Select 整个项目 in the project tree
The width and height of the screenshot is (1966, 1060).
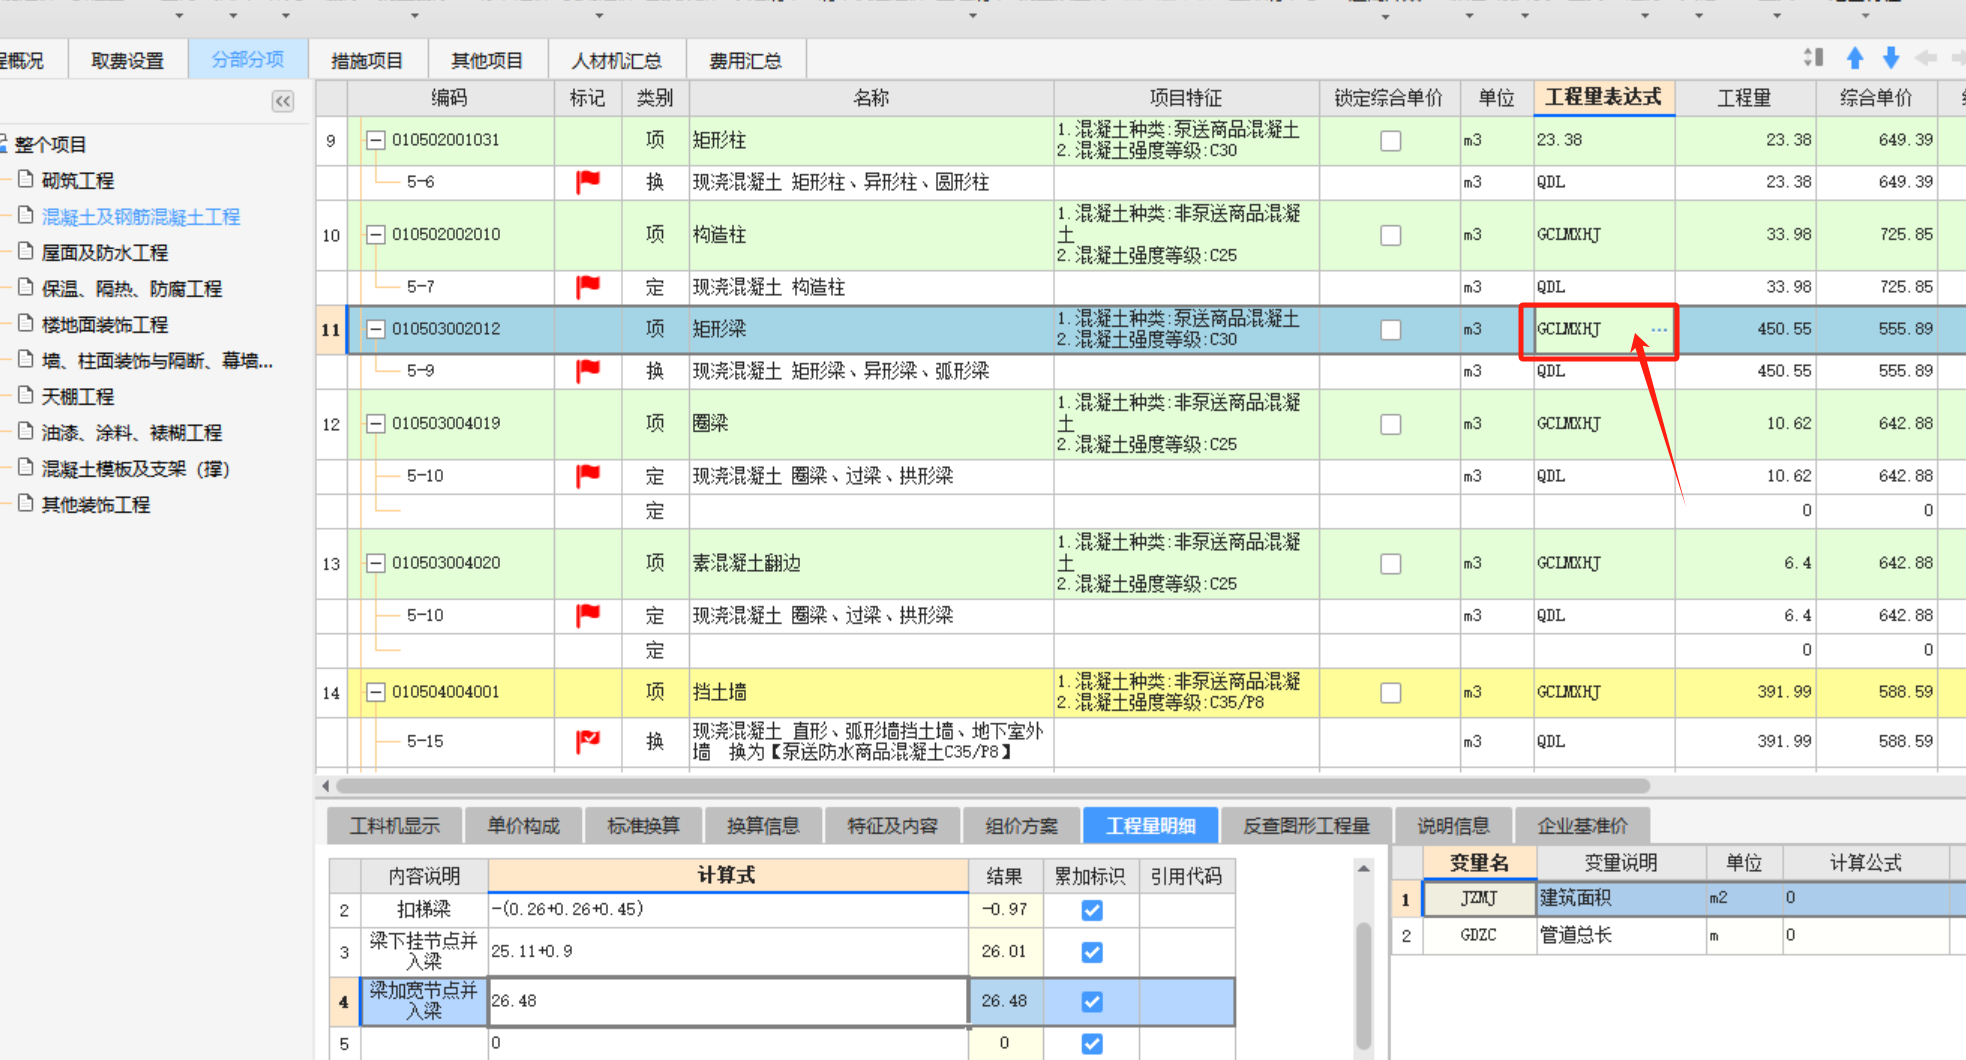tap(51, 145)
